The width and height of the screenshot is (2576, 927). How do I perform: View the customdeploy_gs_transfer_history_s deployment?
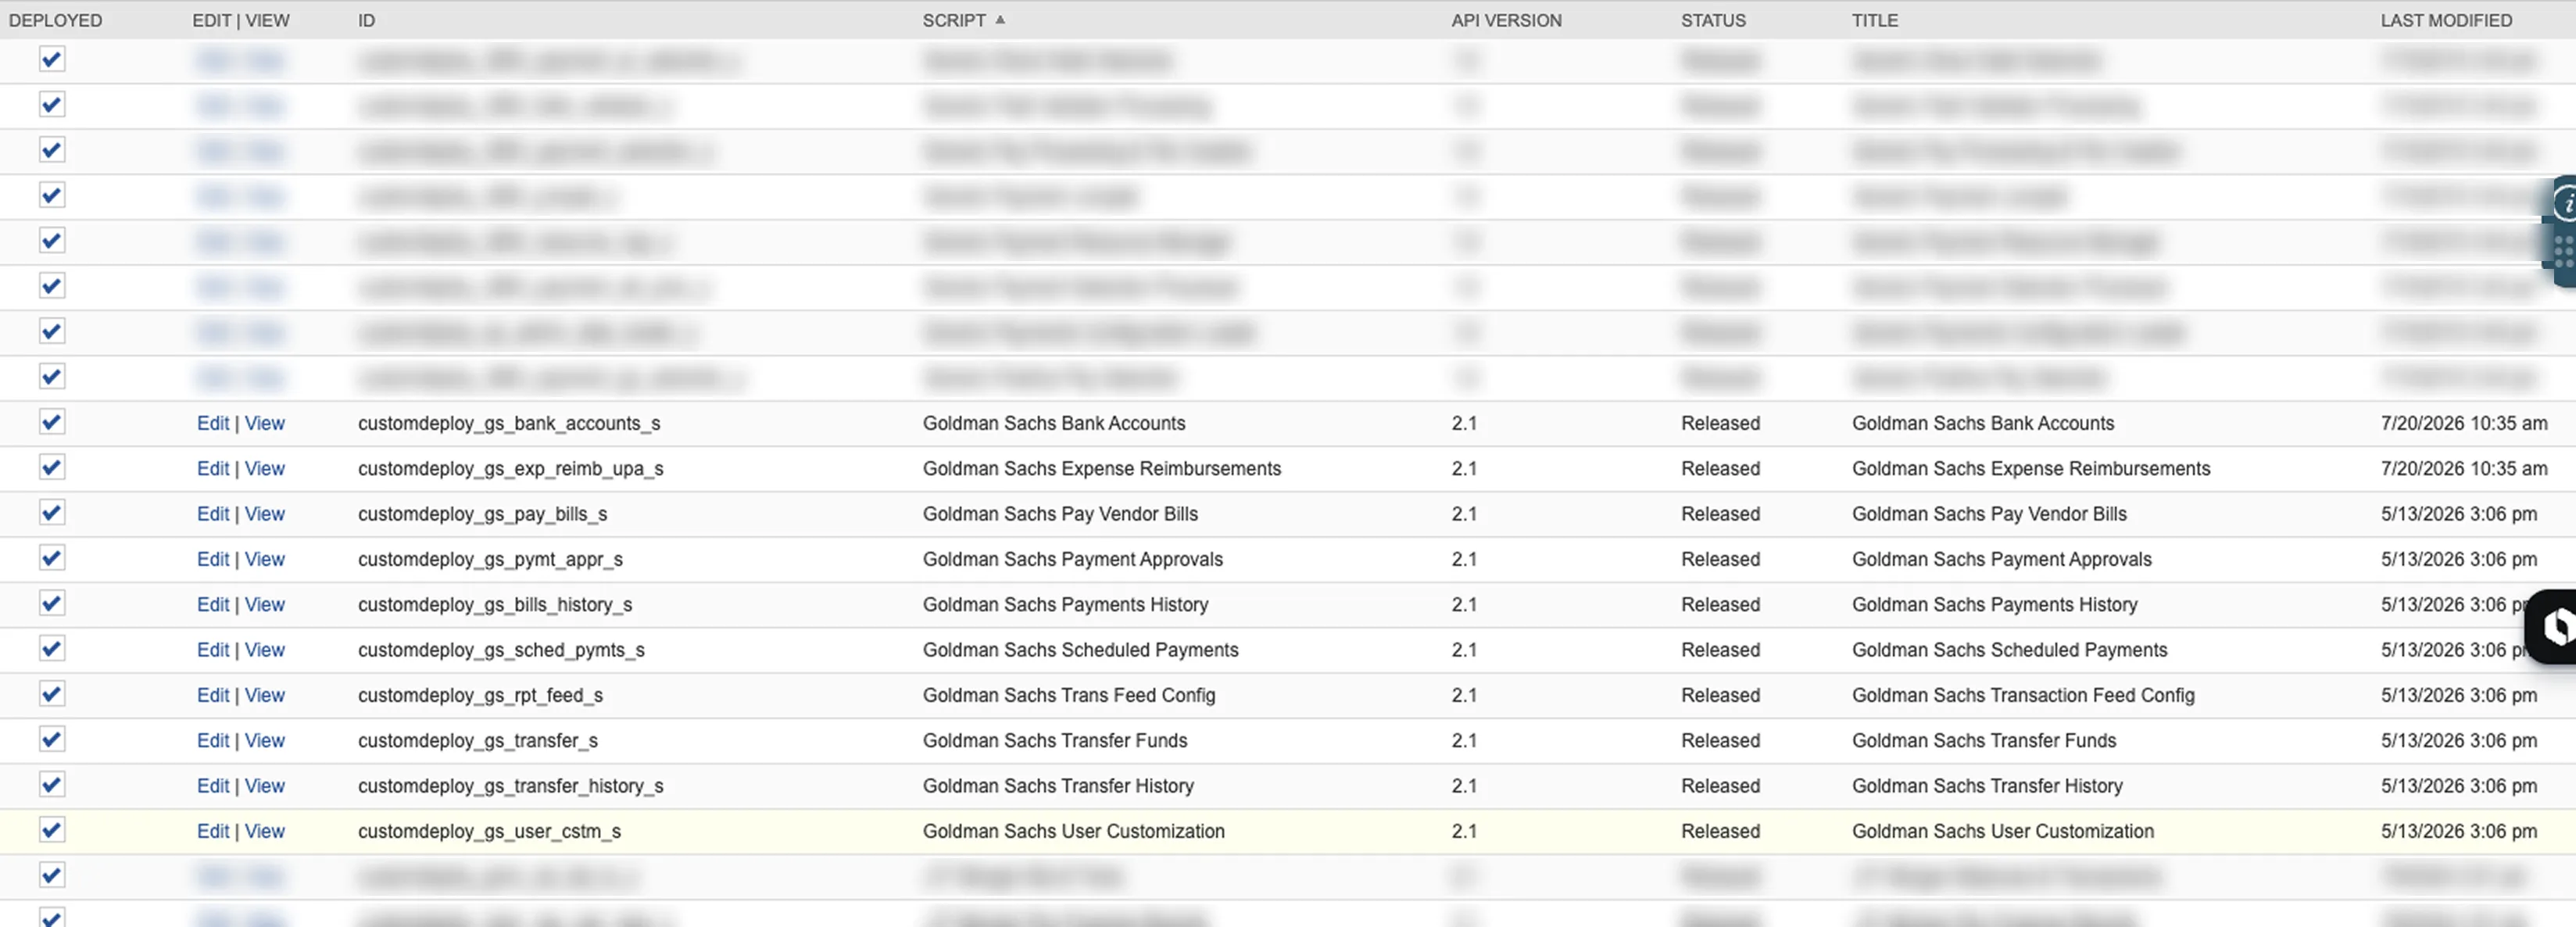[x=265, y=786]
